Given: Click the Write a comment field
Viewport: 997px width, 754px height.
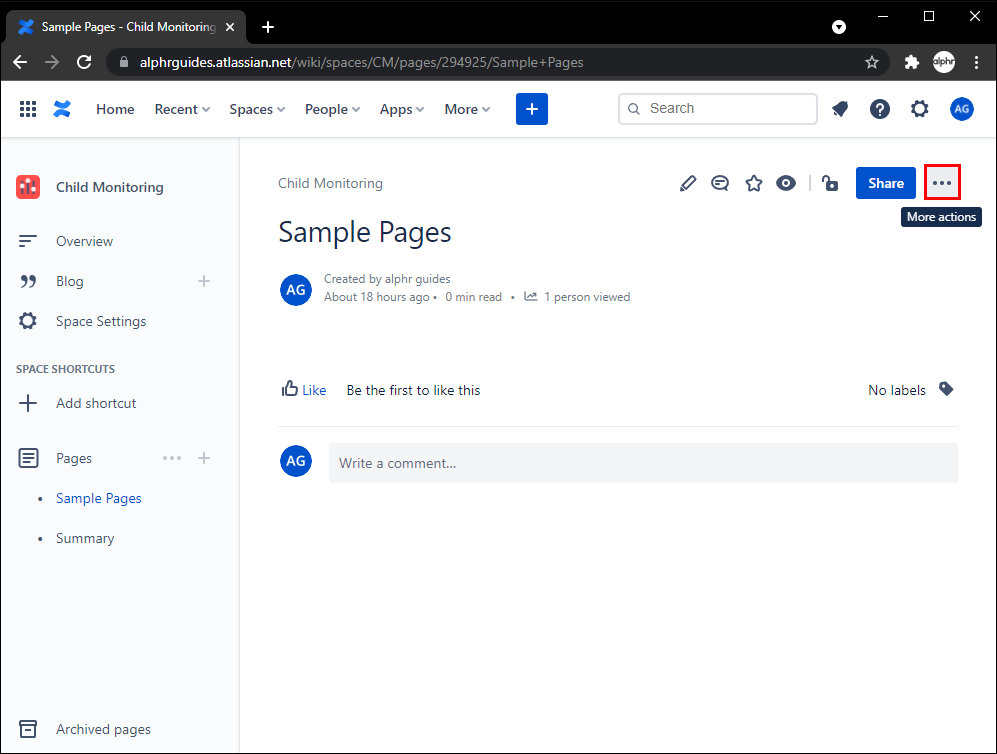Looking at the screenshot, I should (x=643, y=463).
